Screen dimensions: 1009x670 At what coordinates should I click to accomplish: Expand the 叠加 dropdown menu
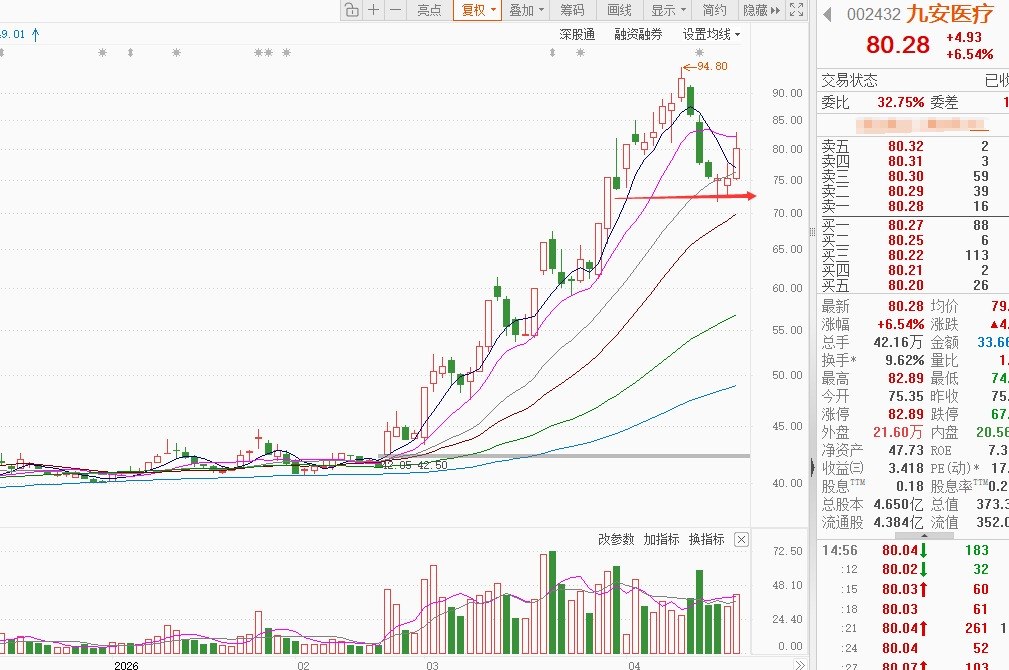click(526, 10)
